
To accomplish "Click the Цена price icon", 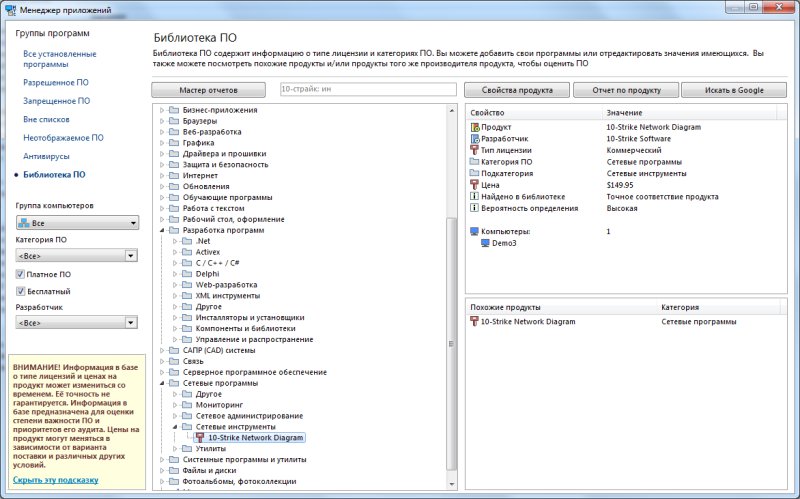I will tap(474, 185).
